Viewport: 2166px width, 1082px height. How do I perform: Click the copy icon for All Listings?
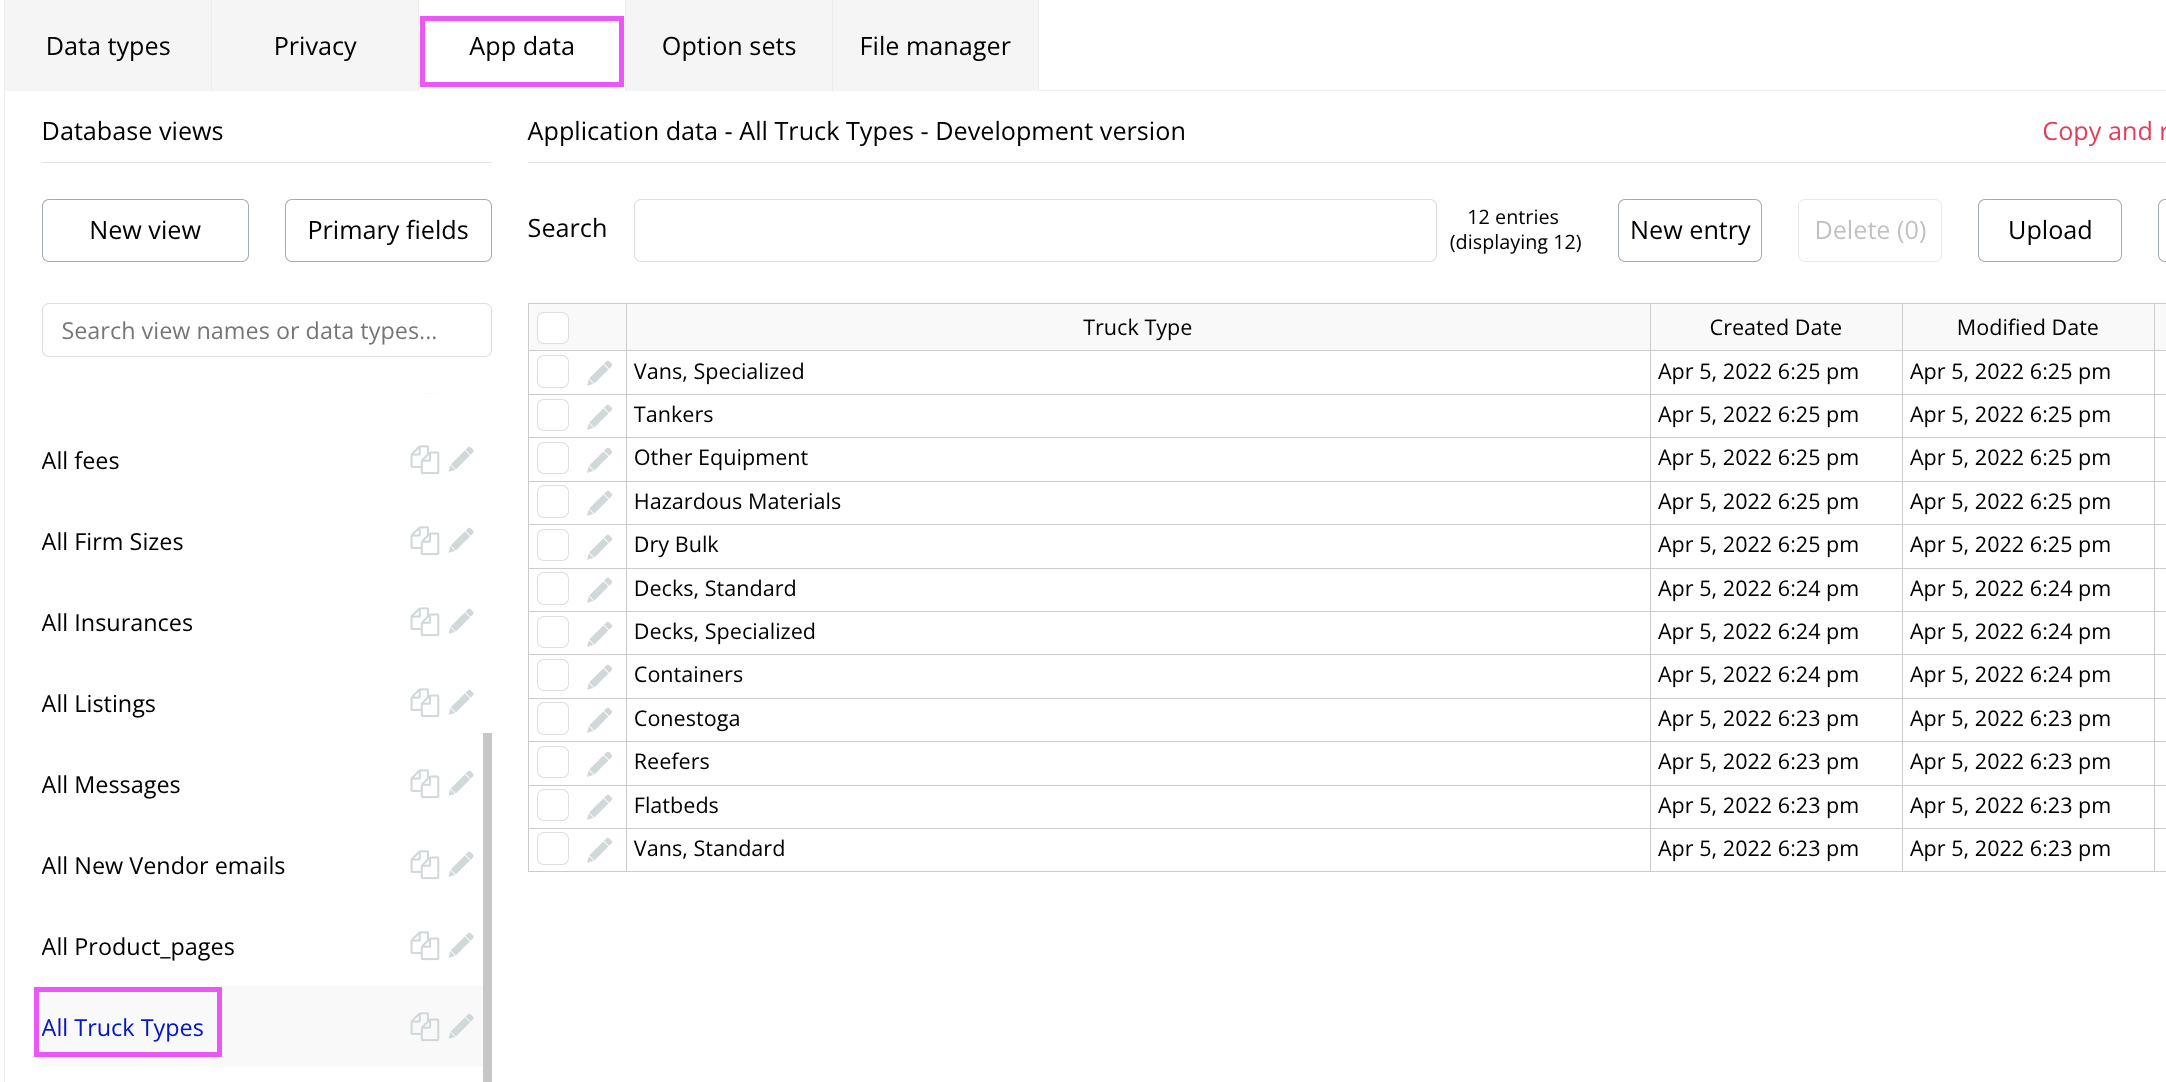tap(424, 703)
